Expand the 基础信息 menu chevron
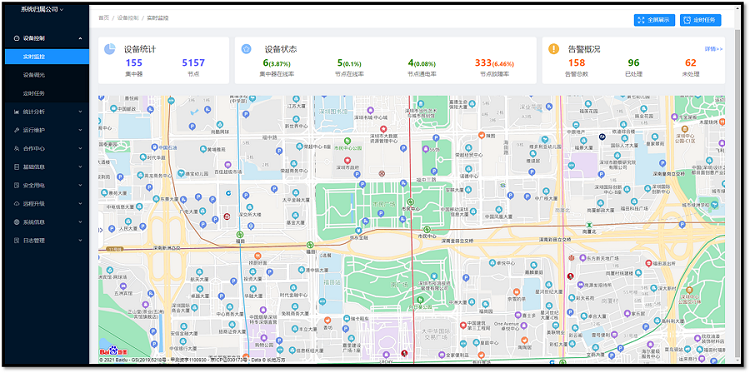 pos(80,167)
